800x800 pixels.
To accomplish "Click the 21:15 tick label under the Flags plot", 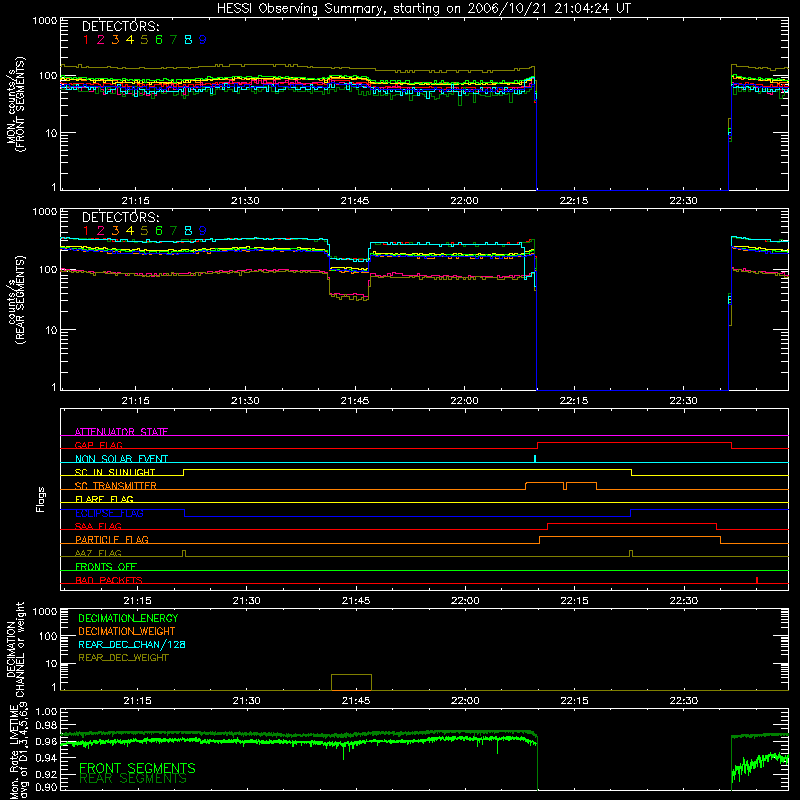I will [137, 601].
